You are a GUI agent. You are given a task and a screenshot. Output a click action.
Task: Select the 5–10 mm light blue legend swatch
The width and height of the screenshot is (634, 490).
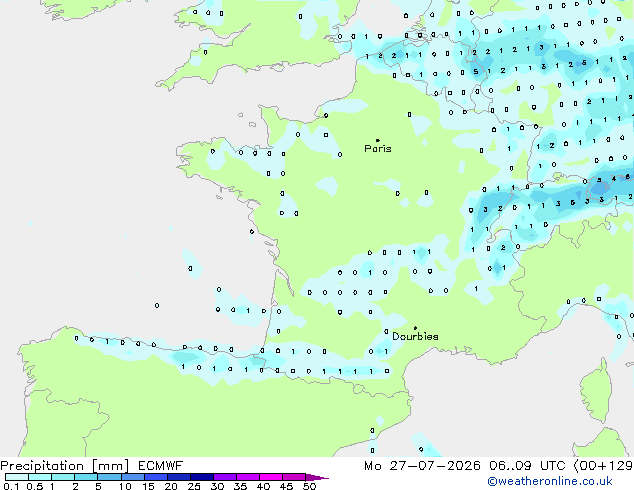click(x=110, y=477)
